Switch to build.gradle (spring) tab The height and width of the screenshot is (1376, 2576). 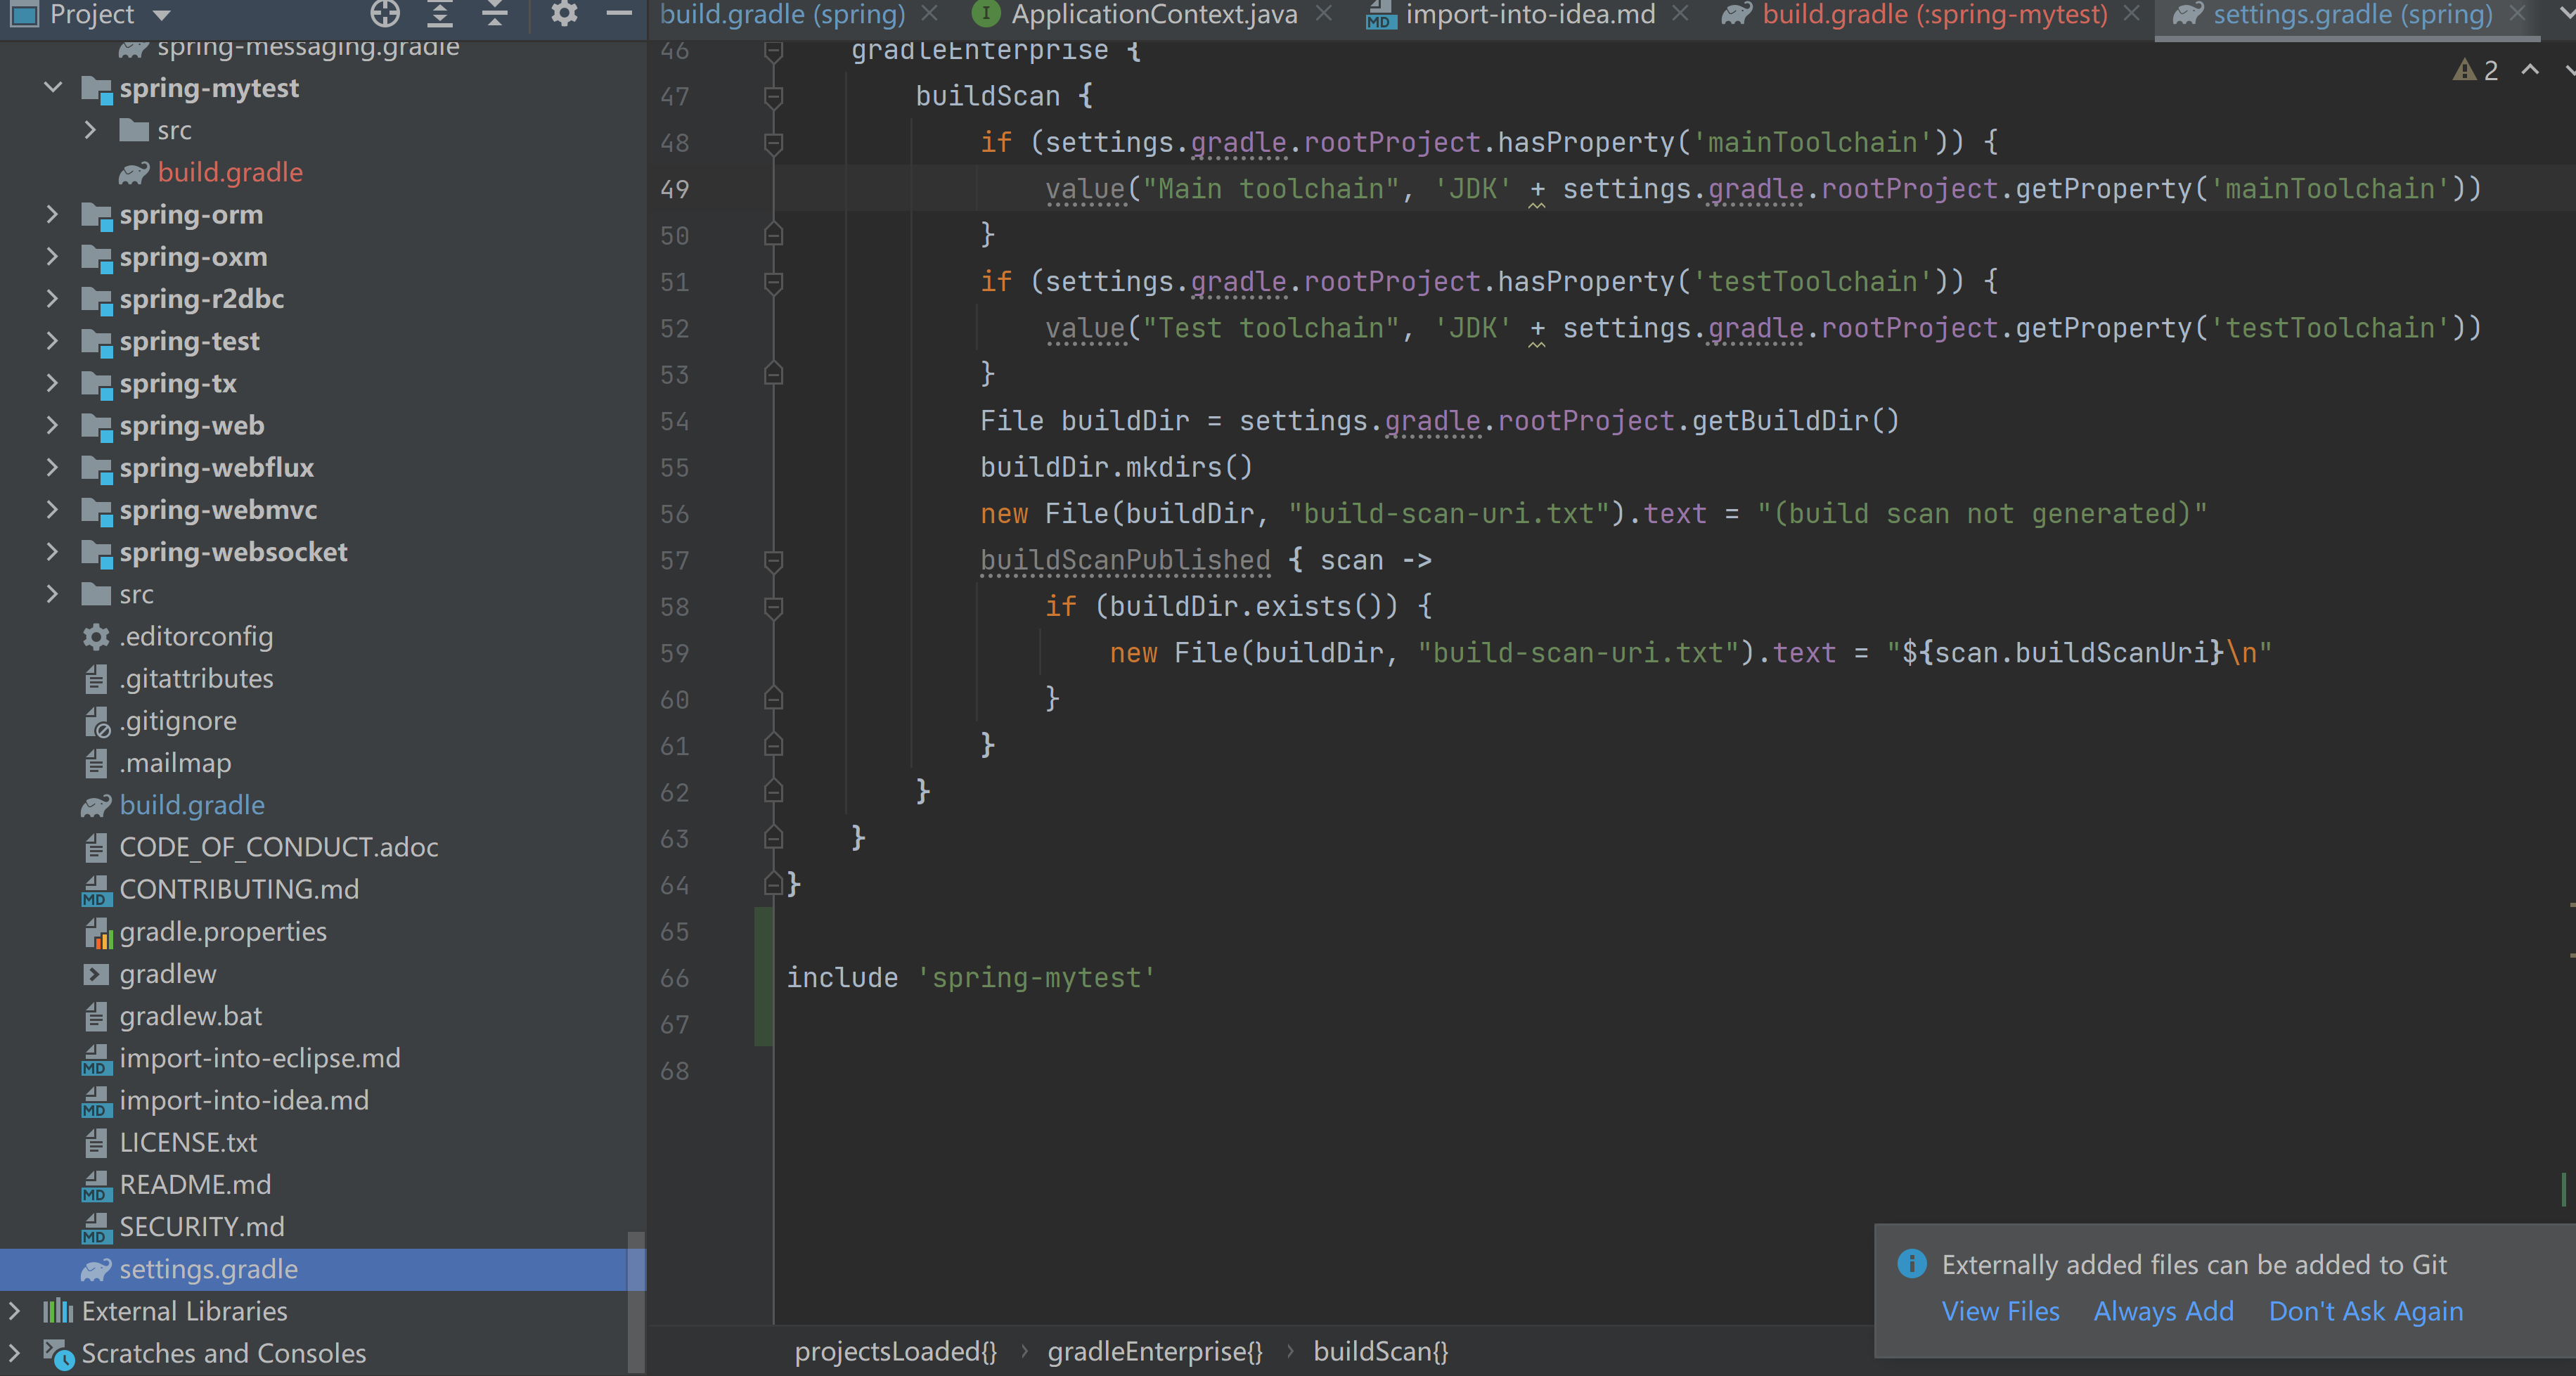[782, 14]
